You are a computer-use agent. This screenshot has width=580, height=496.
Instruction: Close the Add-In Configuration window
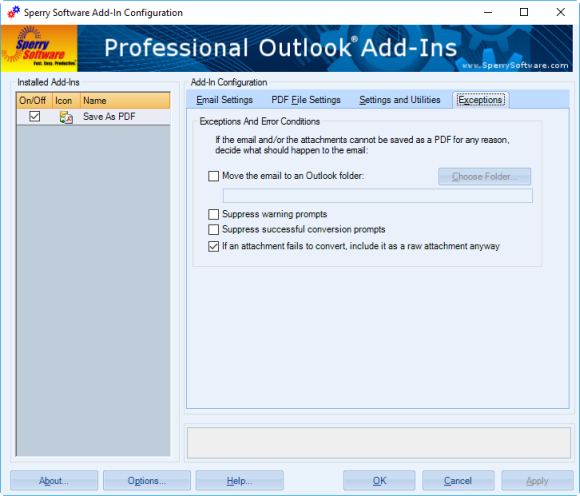click(560, 12)
